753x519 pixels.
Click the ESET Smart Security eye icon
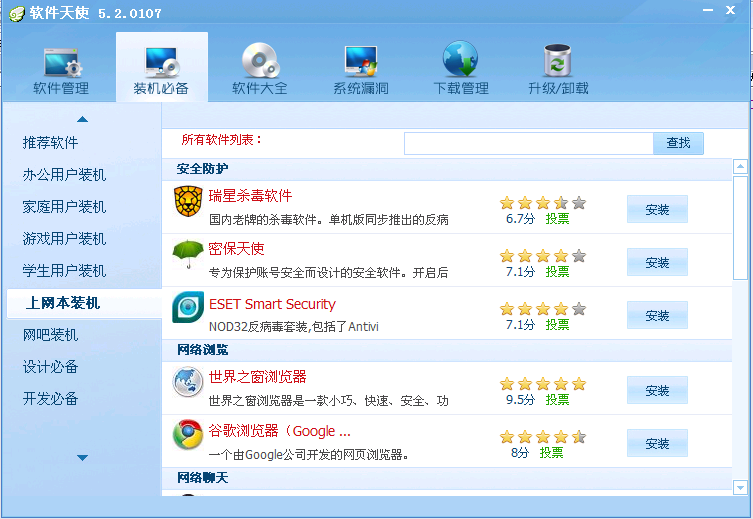click(188, 307)
